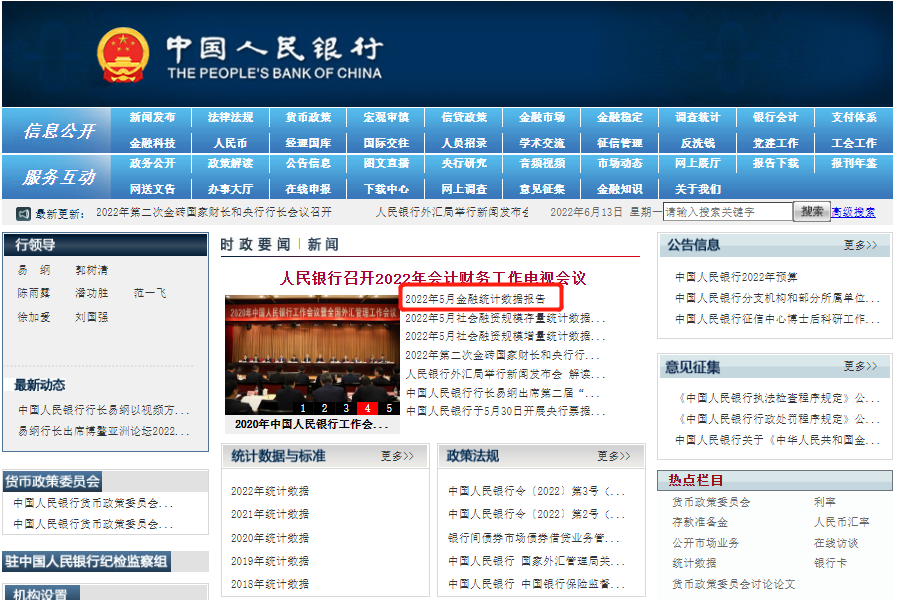Select 货币政策 navigation item
Viewport: 897px width, 600px height.
[308, 117]
